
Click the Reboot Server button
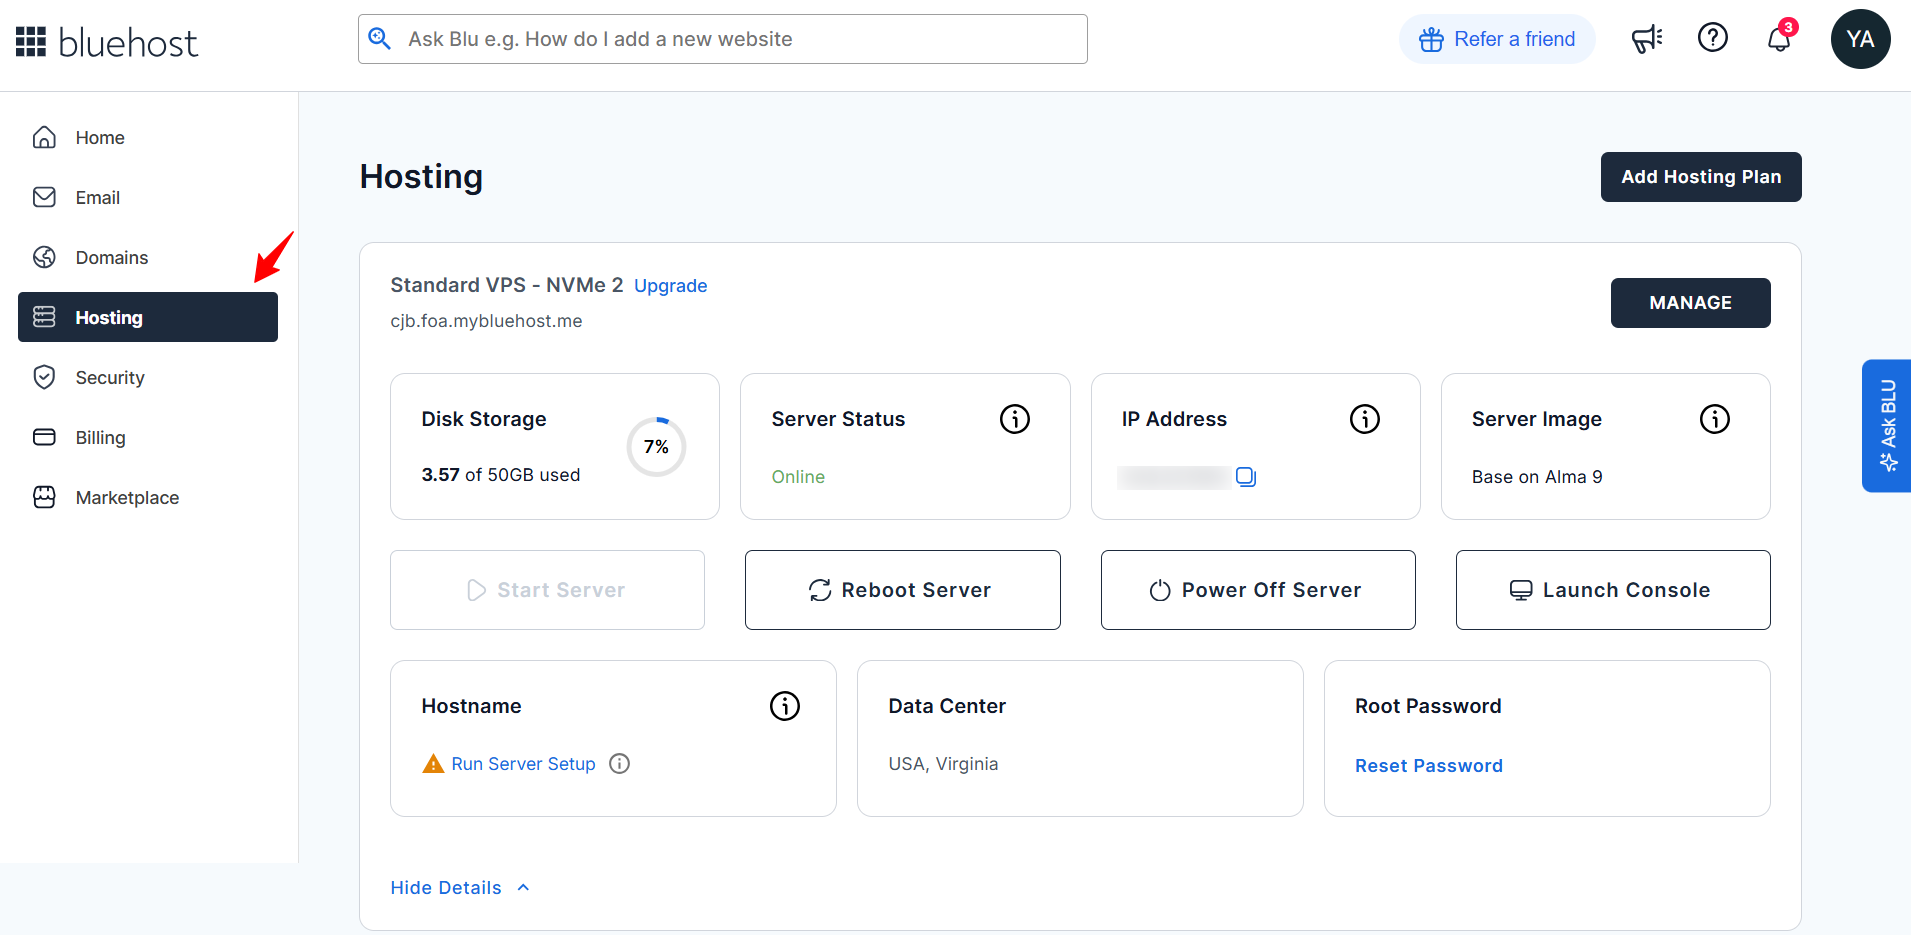click(902, 590)
